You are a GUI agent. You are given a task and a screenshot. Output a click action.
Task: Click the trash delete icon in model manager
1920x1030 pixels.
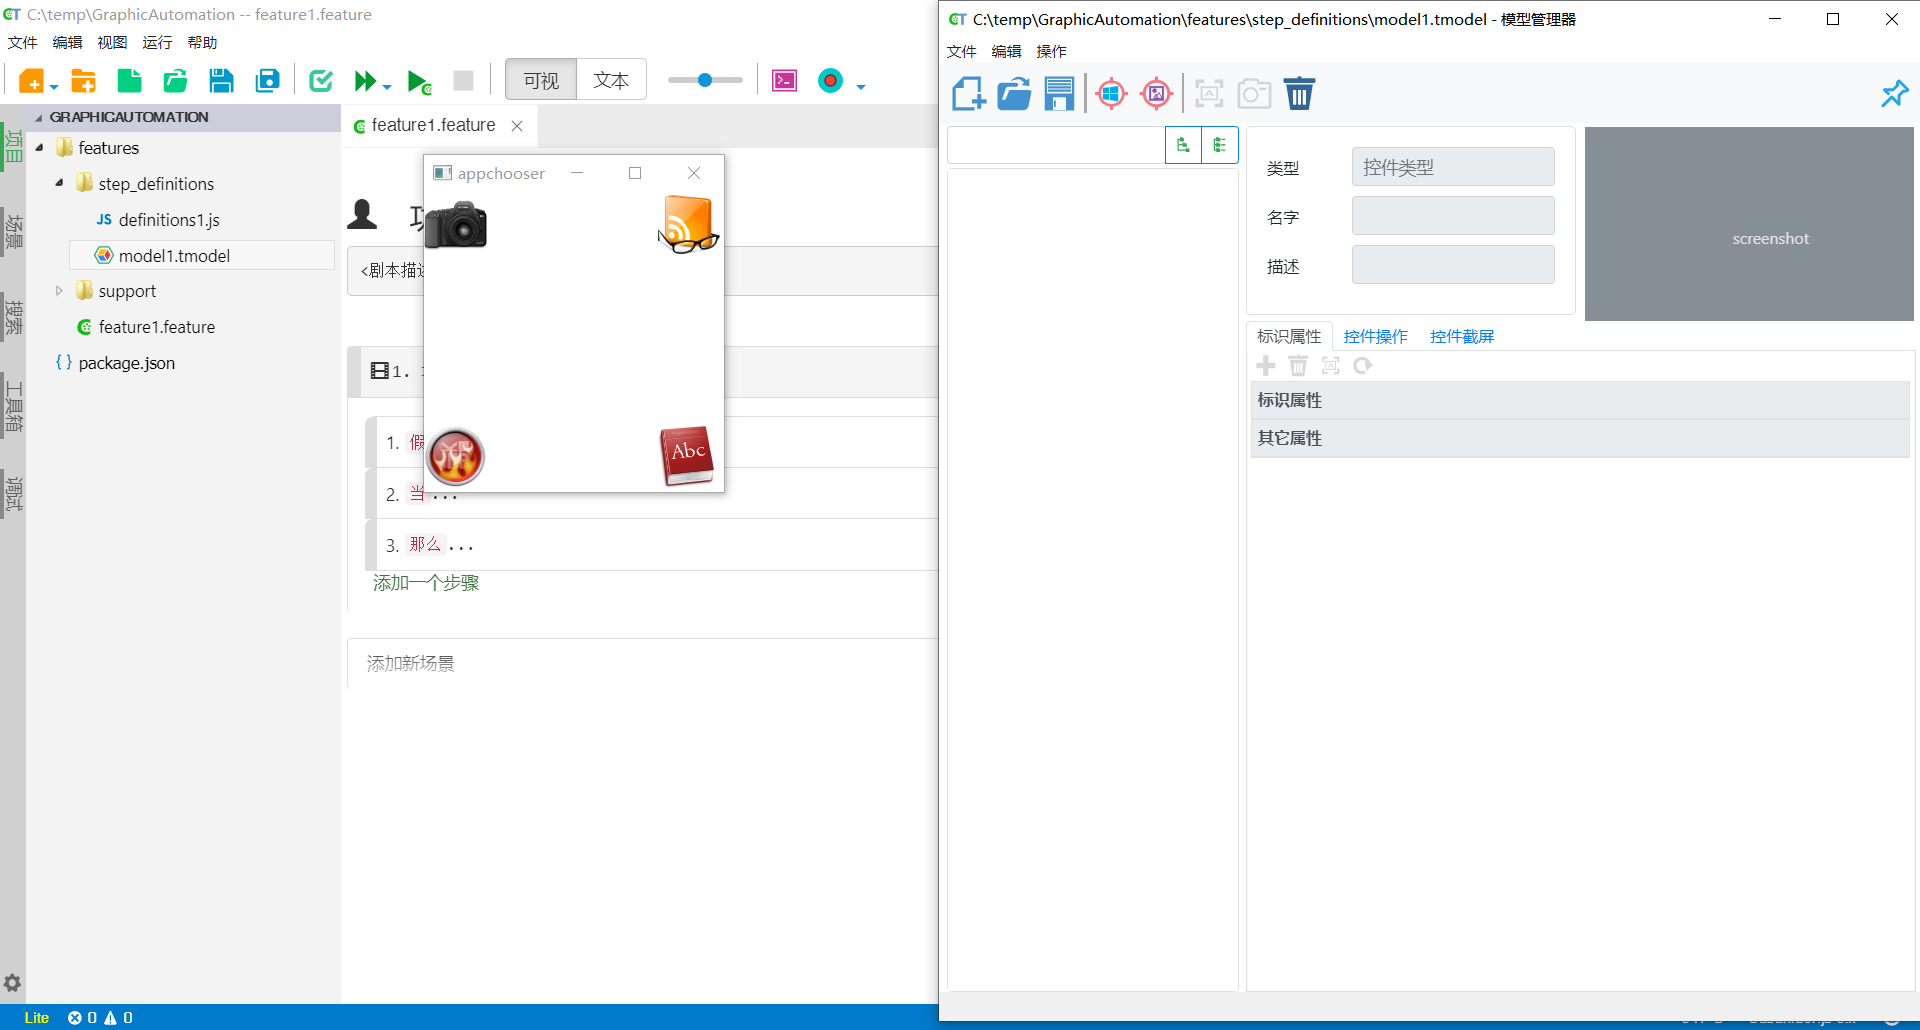[1299, 94]
